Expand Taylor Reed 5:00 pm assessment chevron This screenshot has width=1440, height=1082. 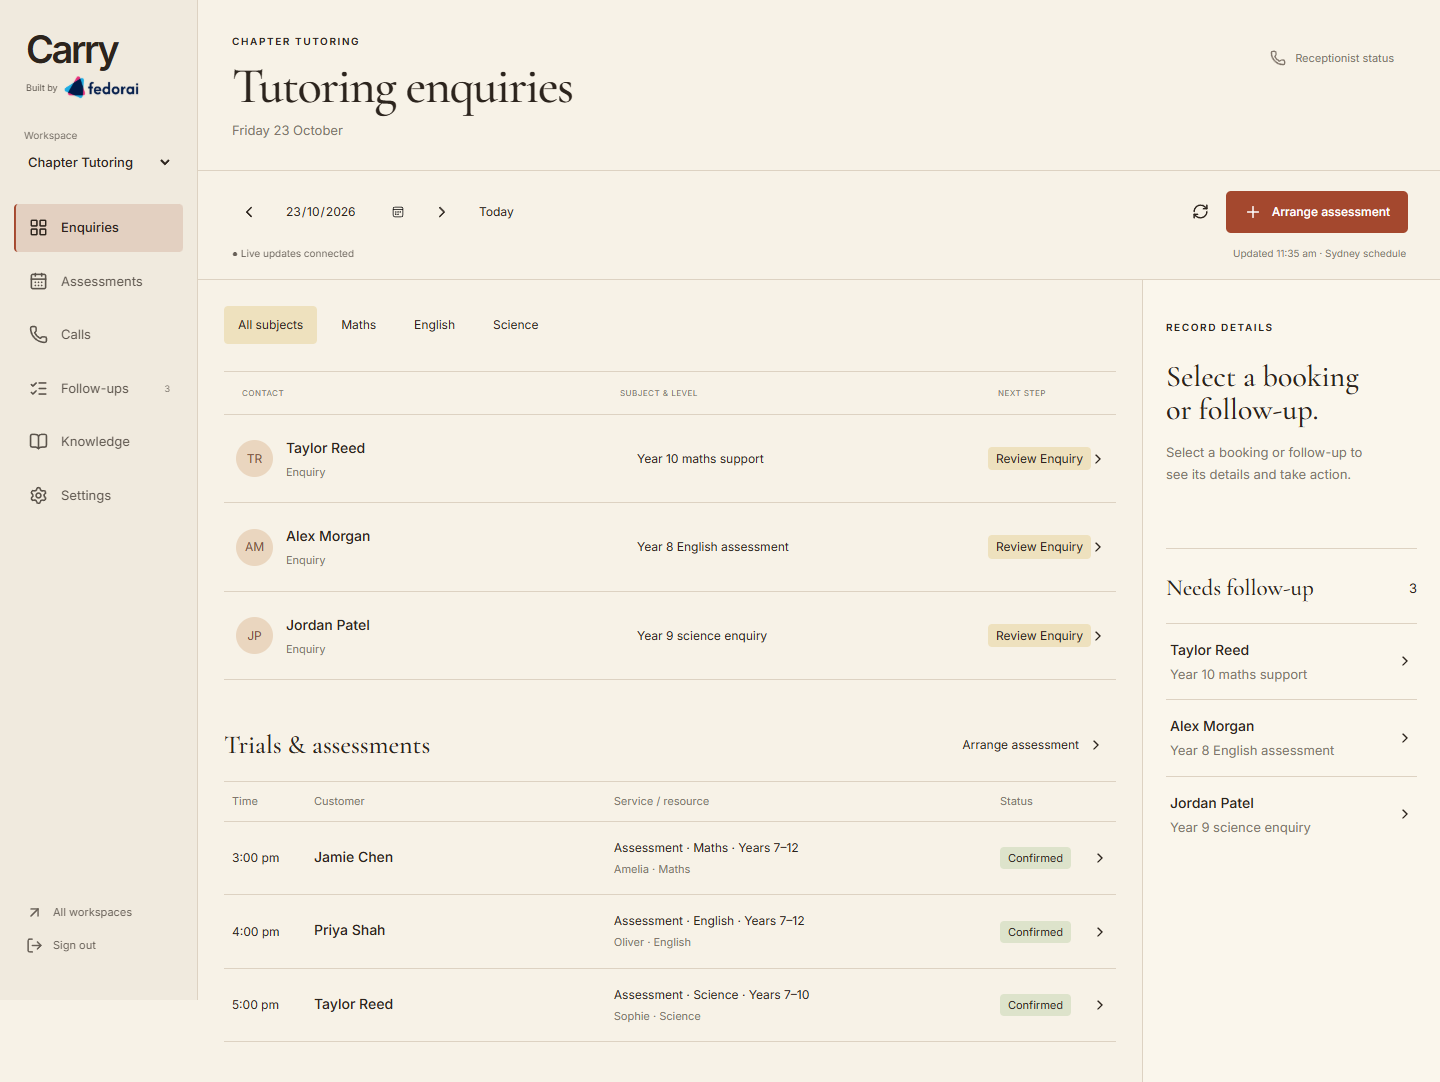1100,1005
